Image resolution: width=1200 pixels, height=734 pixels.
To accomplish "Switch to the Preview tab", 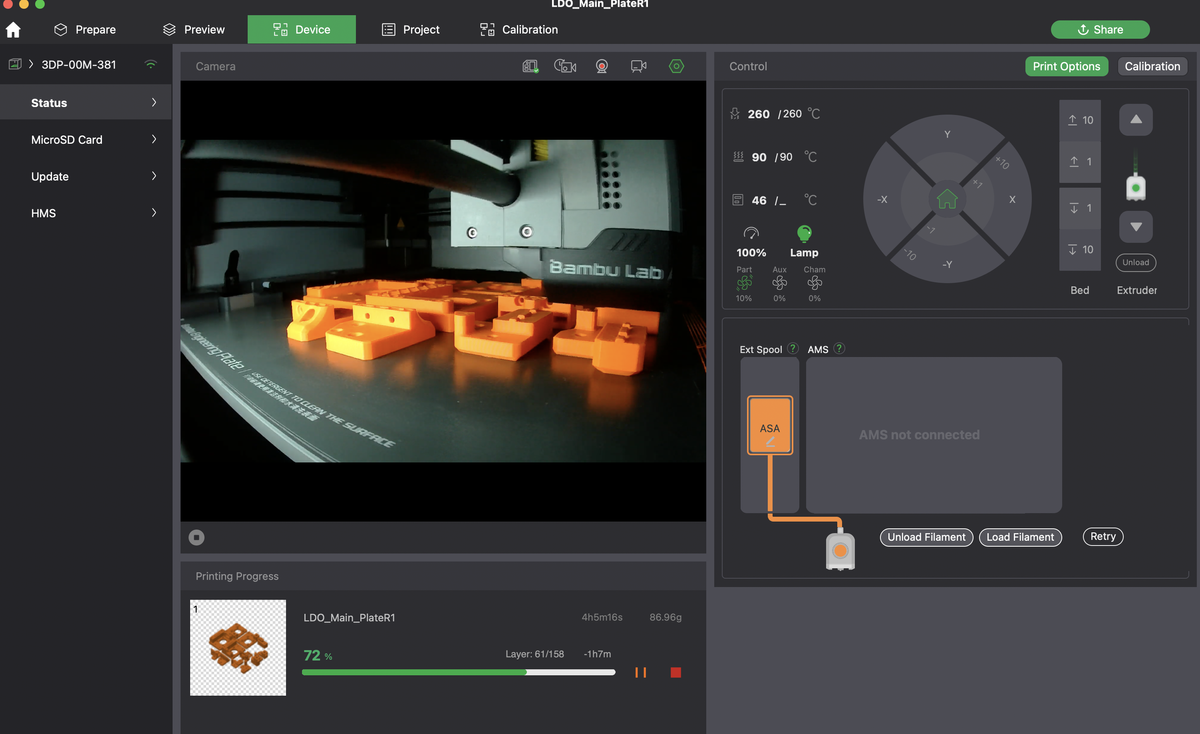I will (194, 29).
